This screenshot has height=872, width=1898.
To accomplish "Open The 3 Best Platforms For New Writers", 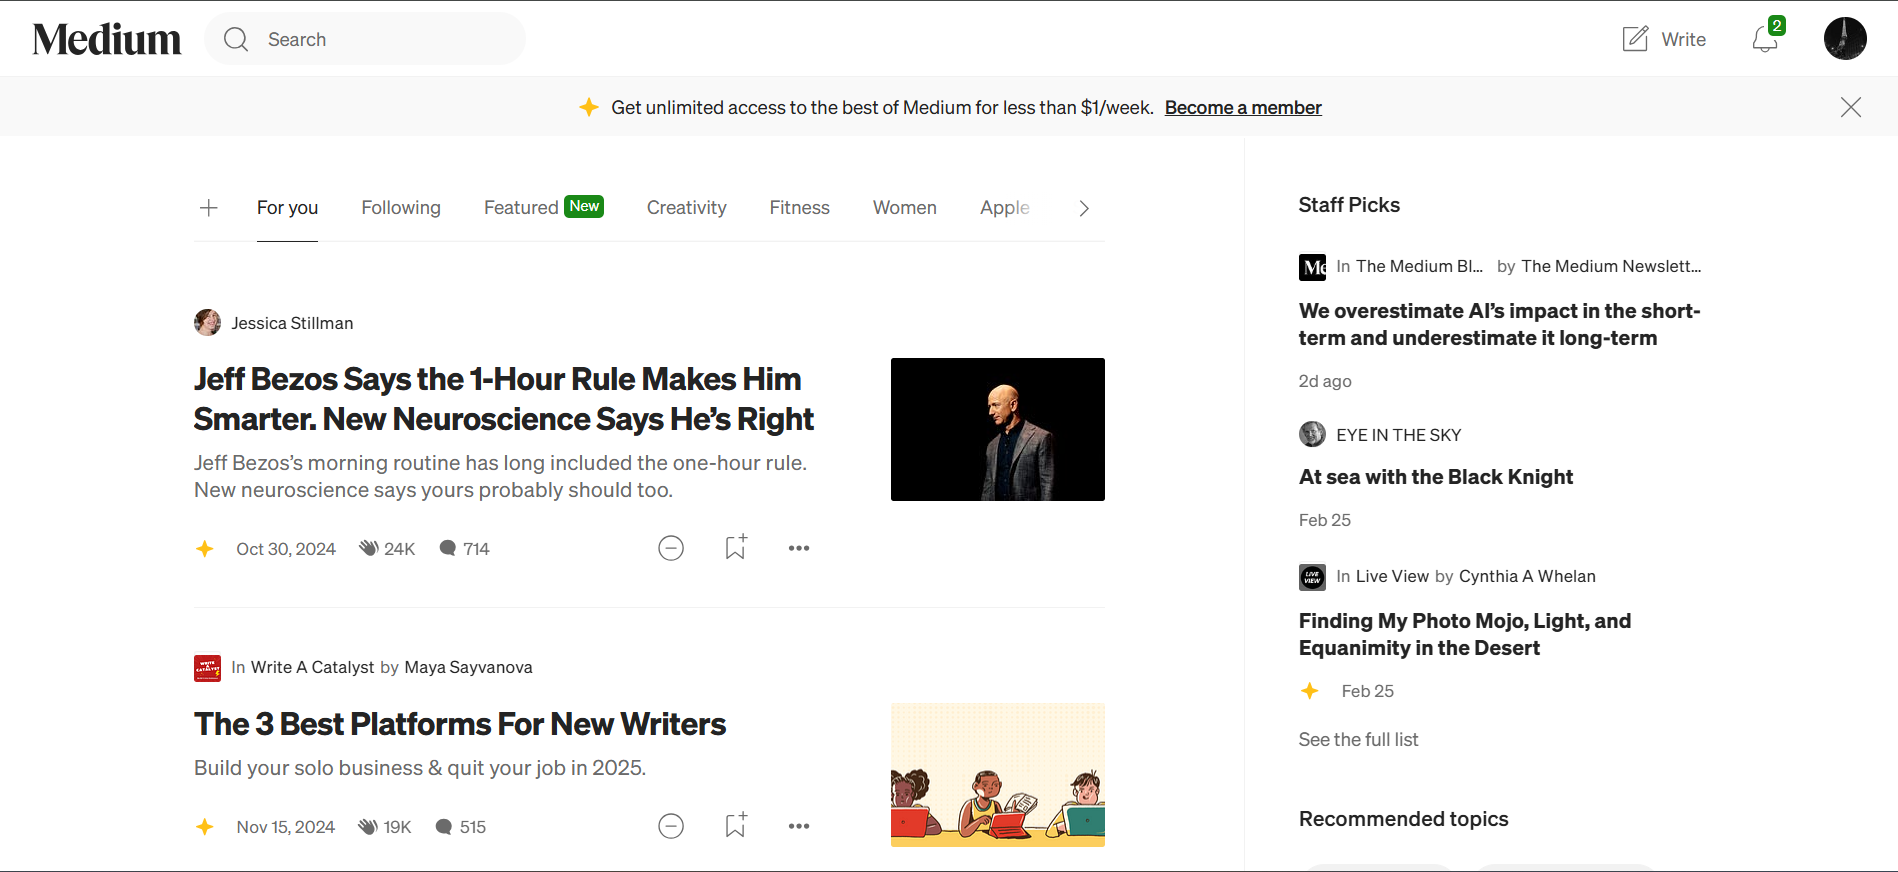I will pos(460,724).
